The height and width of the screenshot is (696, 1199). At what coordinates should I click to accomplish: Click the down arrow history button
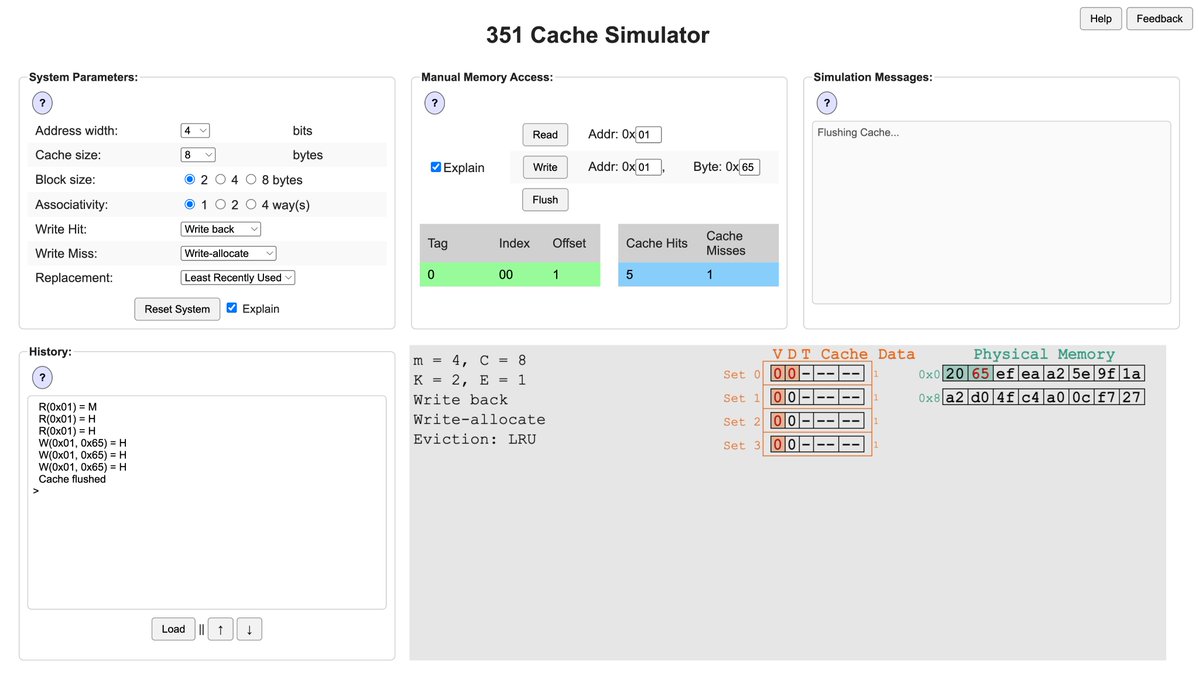[249, 629]
